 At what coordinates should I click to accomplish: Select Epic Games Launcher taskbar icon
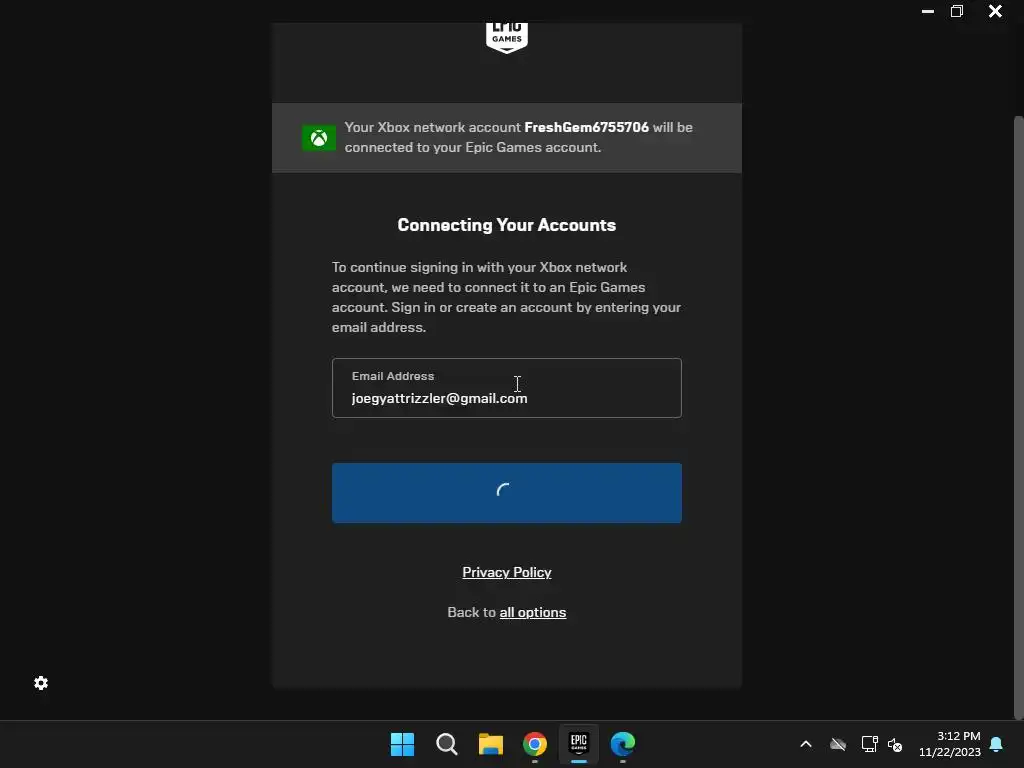pos(579,744)
